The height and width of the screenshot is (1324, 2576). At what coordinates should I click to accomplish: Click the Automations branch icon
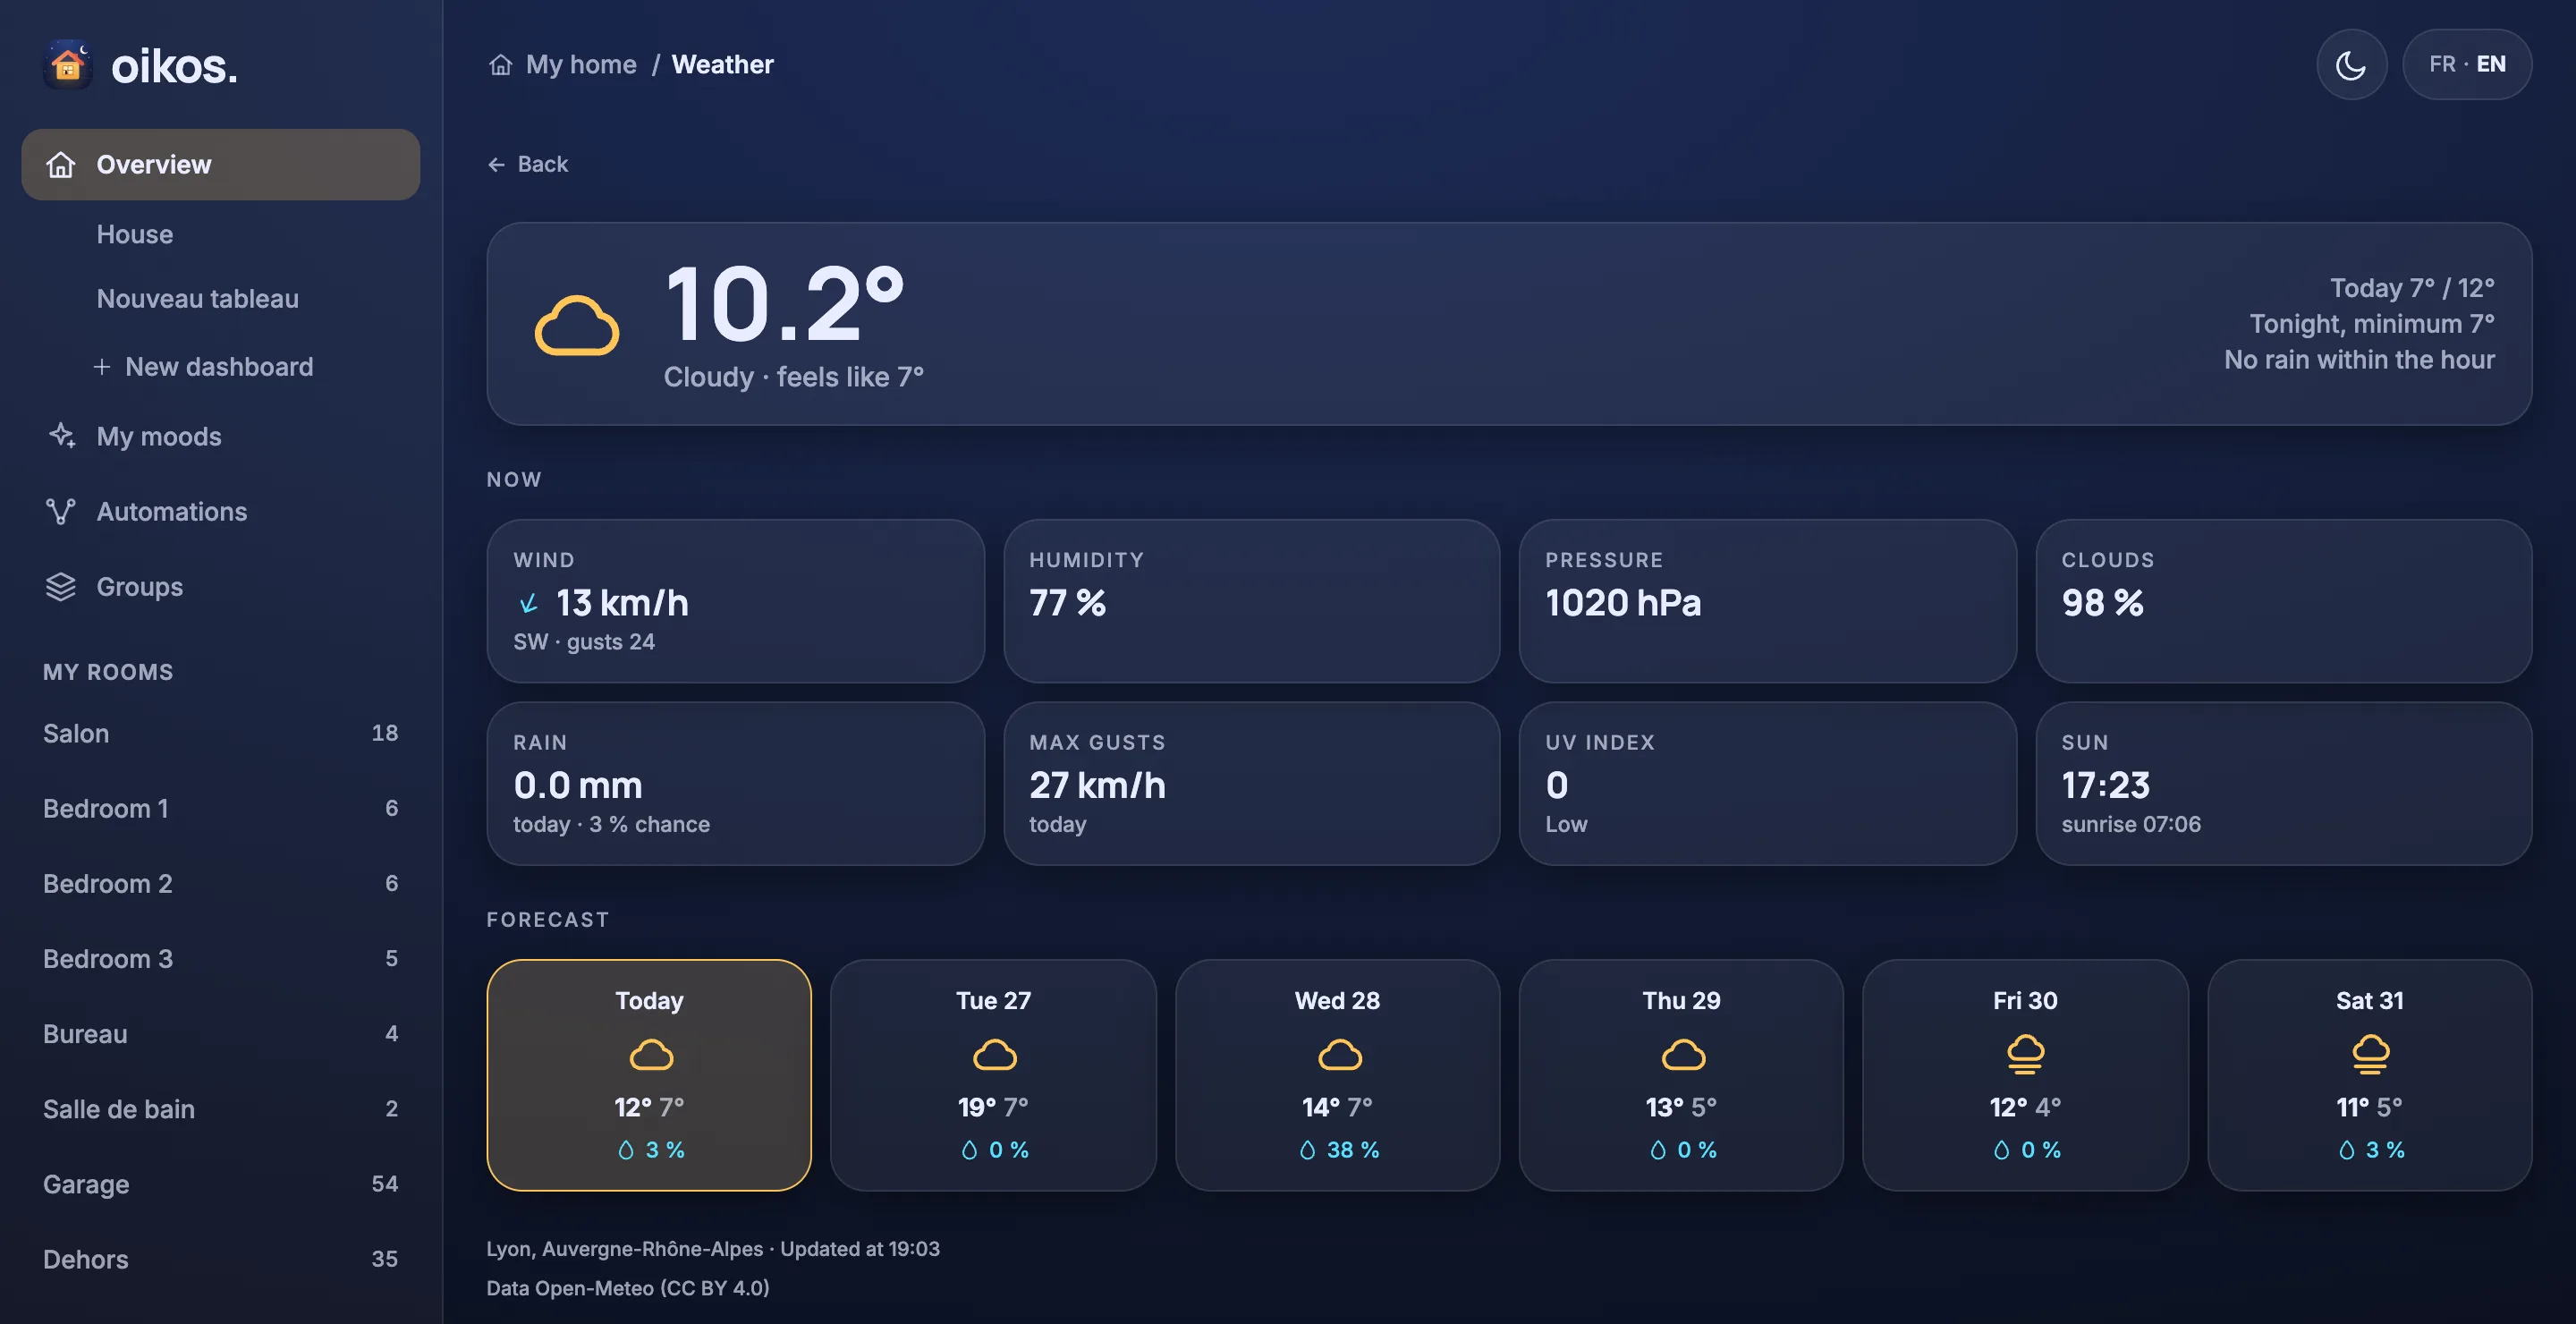(x=61, y=511)
